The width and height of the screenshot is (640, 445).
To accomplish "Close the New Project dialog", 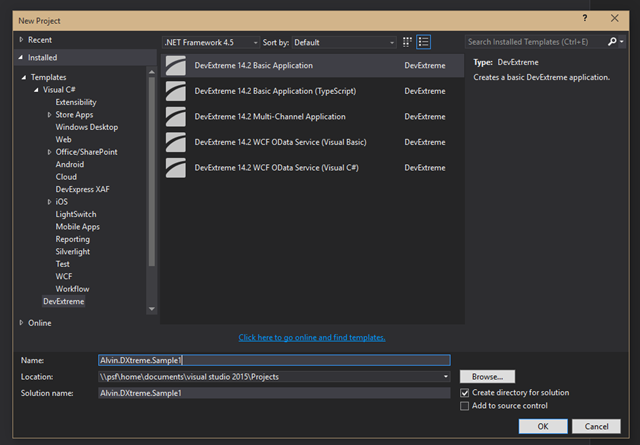I will [x=614, y=18].
